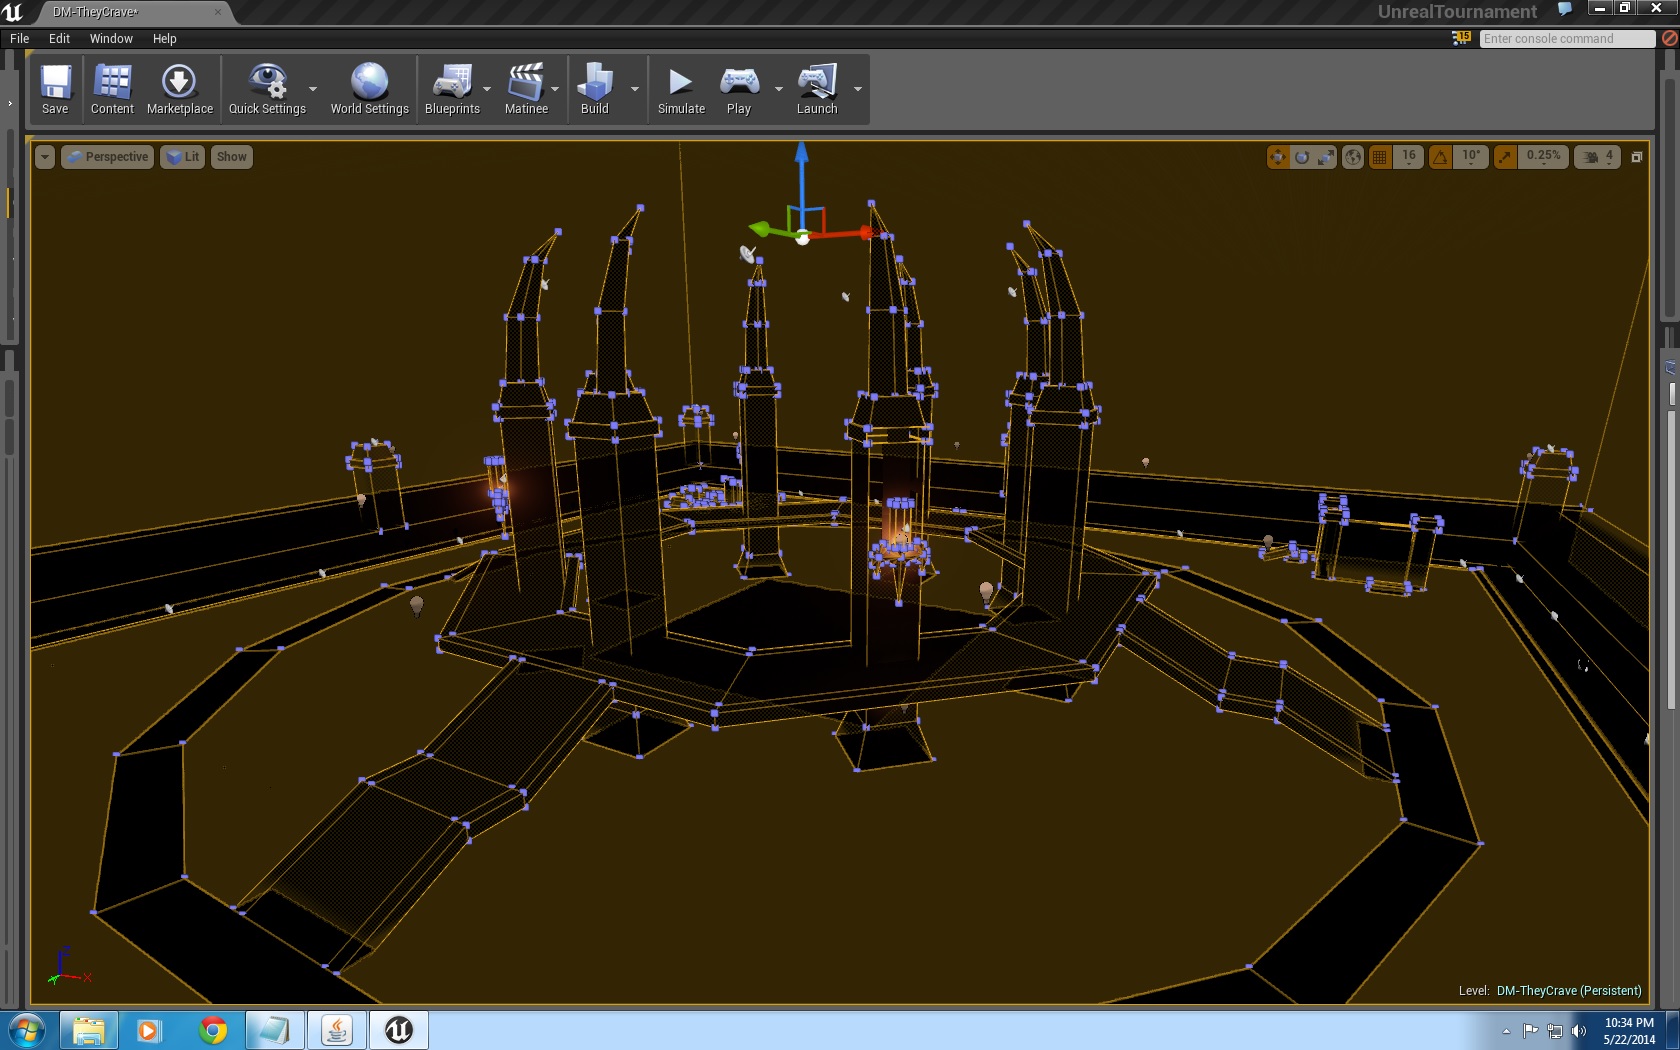Open the volume control in system tray

1579,1031
